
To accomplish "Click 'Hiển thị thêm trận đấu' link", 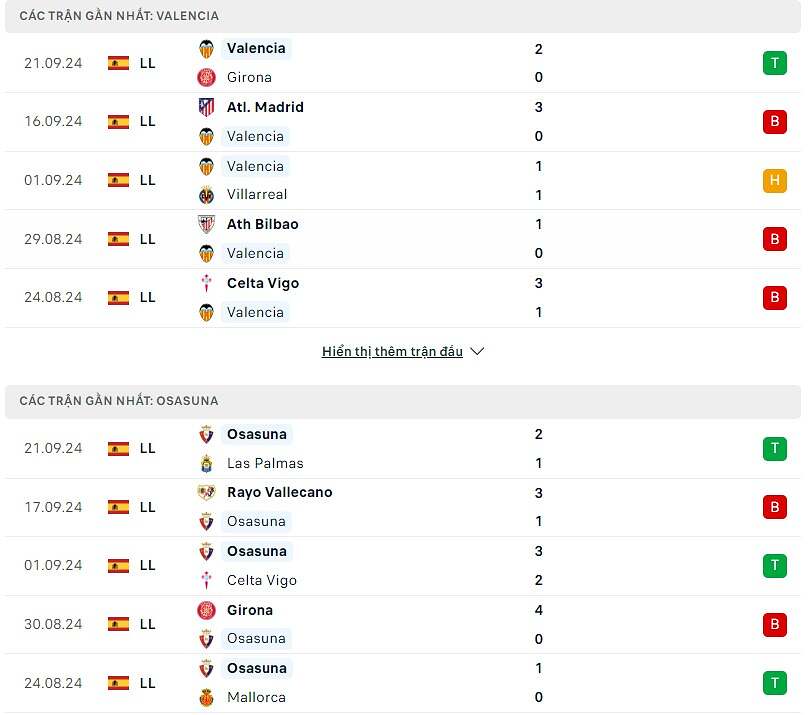I will click(392, 352).
